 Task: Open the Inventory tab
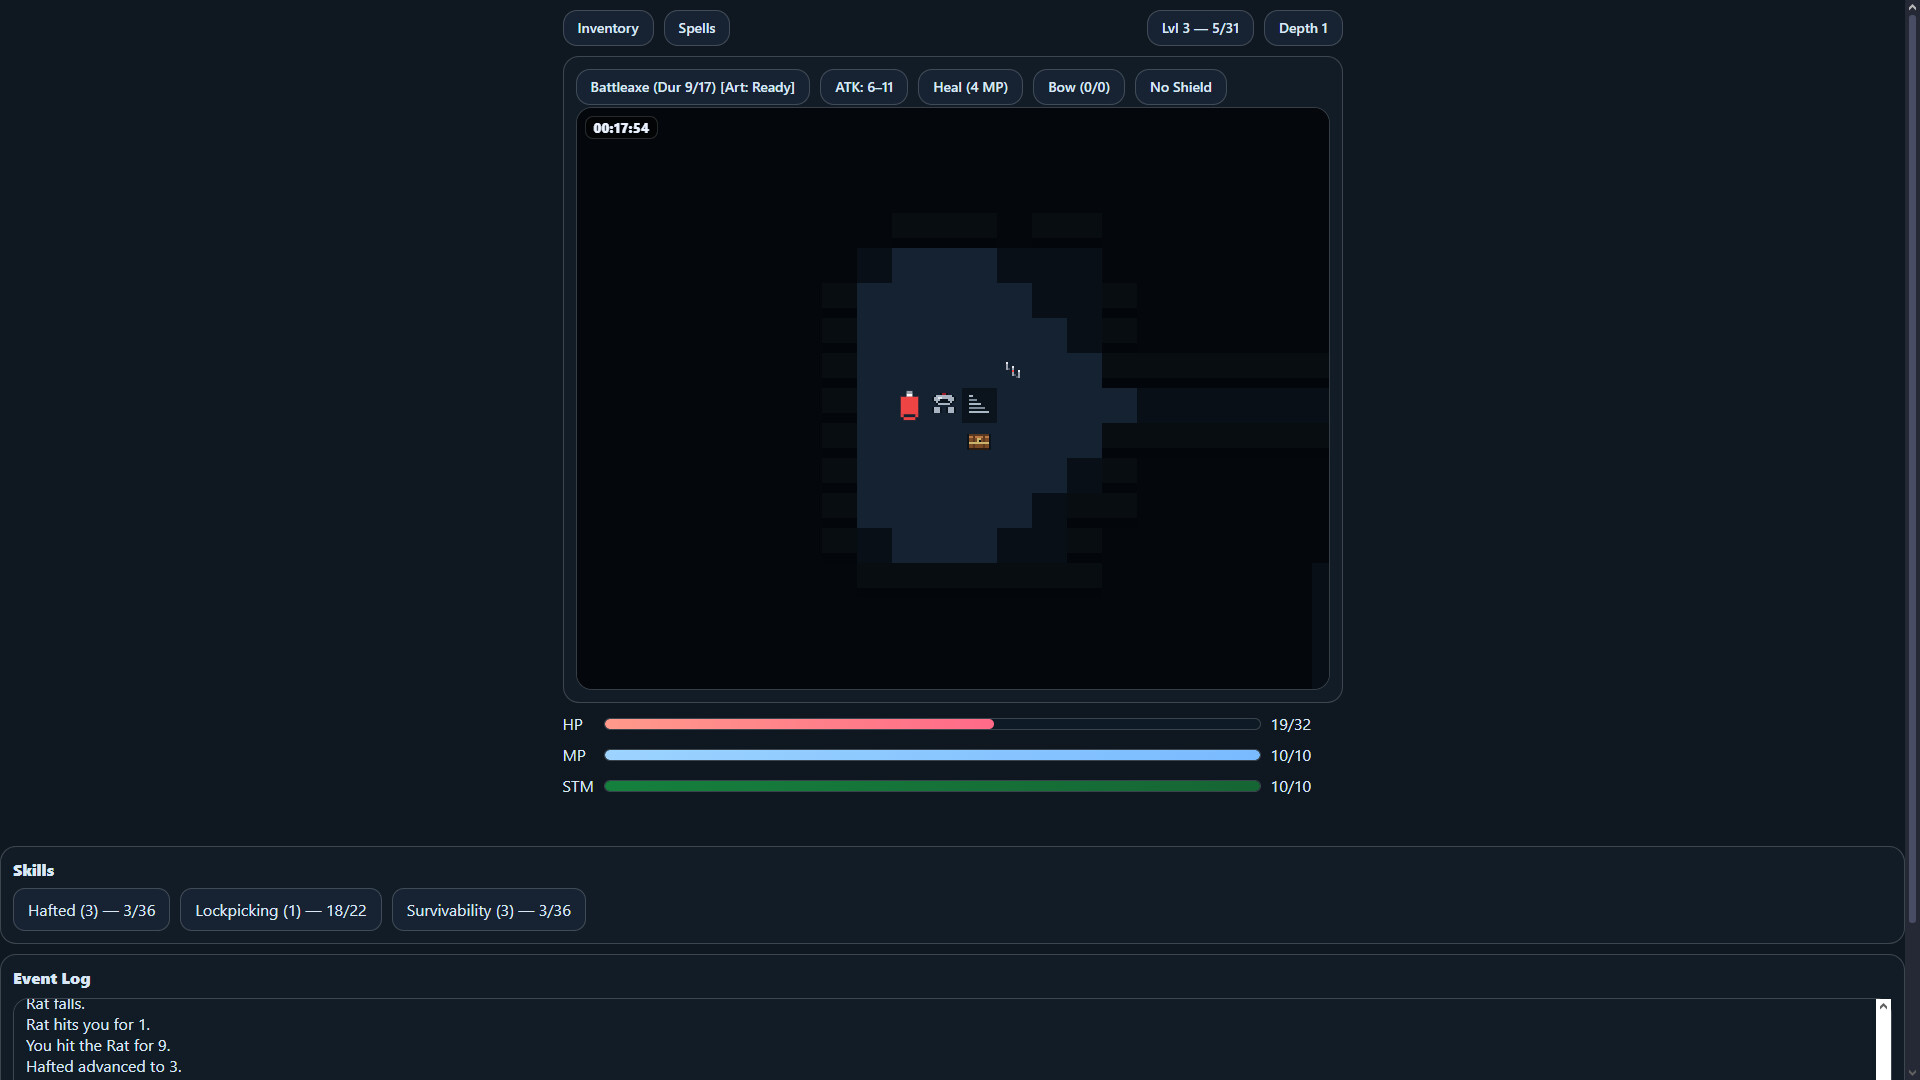tap(607, 27)
